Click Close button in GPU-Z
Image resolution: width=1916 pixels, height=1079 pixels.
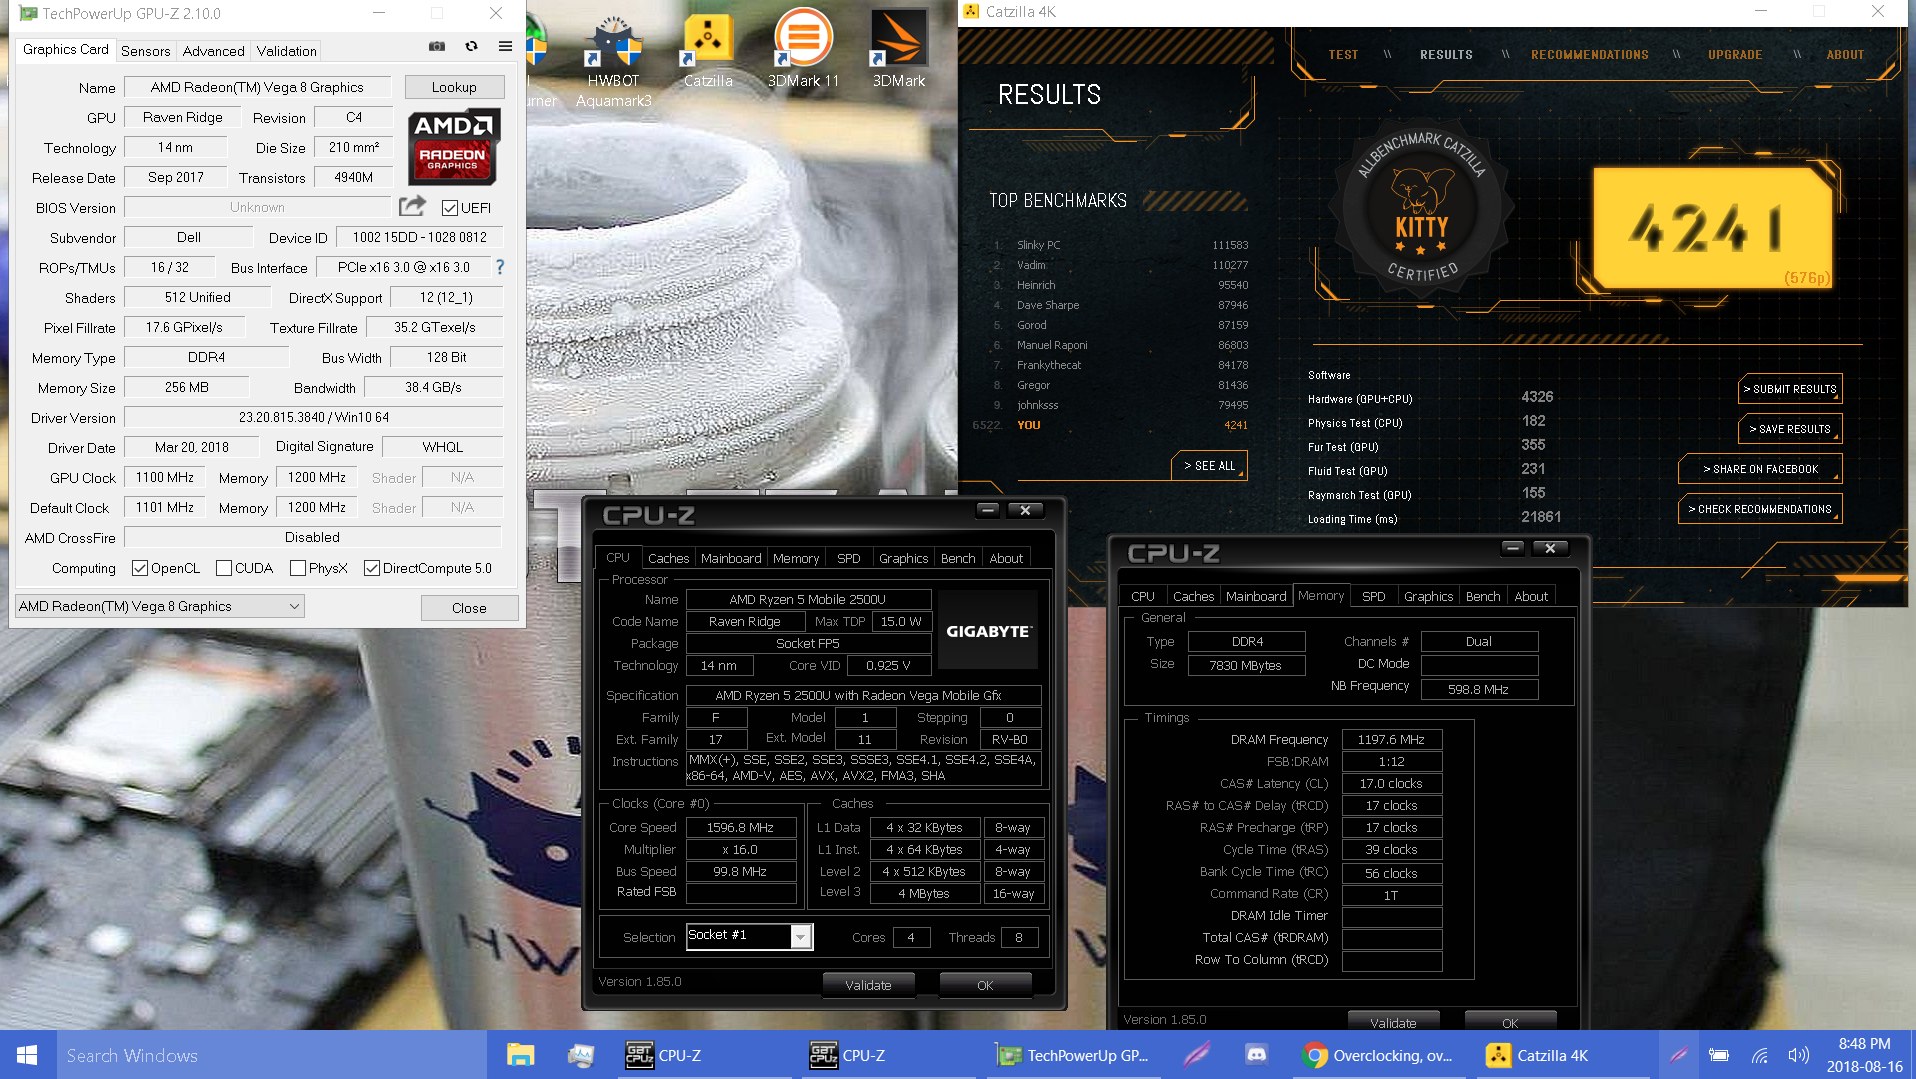[469, 608]
